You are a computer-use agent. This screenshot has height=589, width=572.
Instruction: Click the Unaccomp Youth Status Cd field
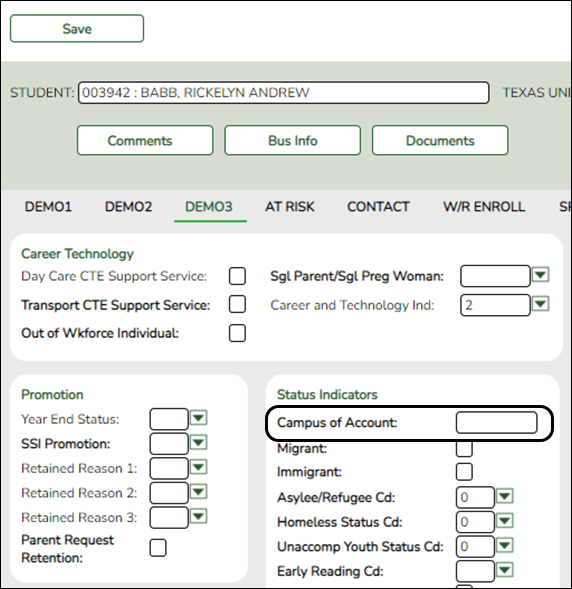(475, 547)
